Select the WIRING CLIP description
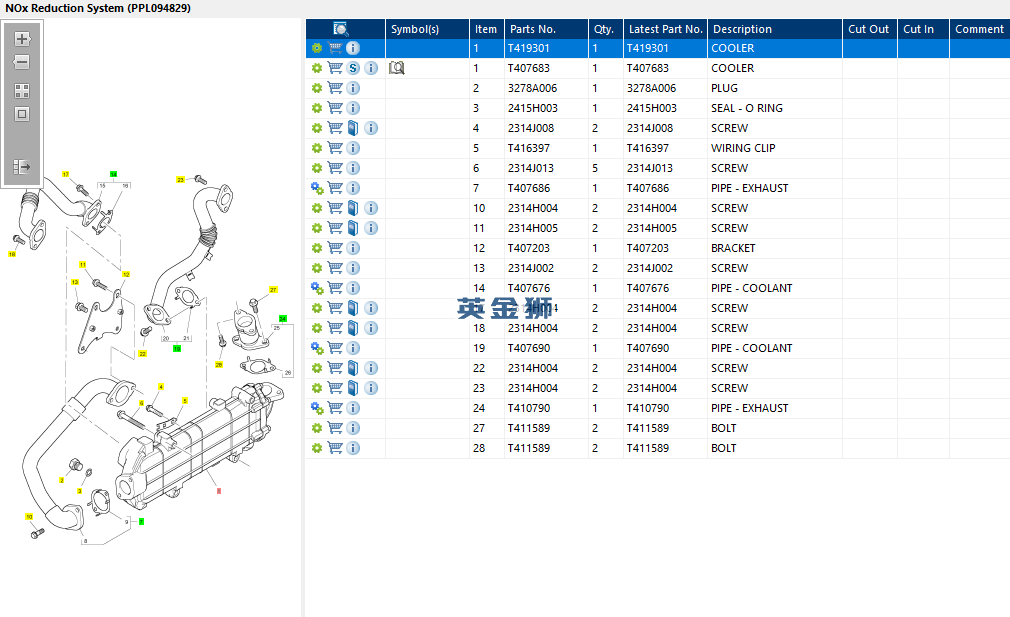Image resolution: width=1010 pixels, height=617 pixels. tap(775, 147)
